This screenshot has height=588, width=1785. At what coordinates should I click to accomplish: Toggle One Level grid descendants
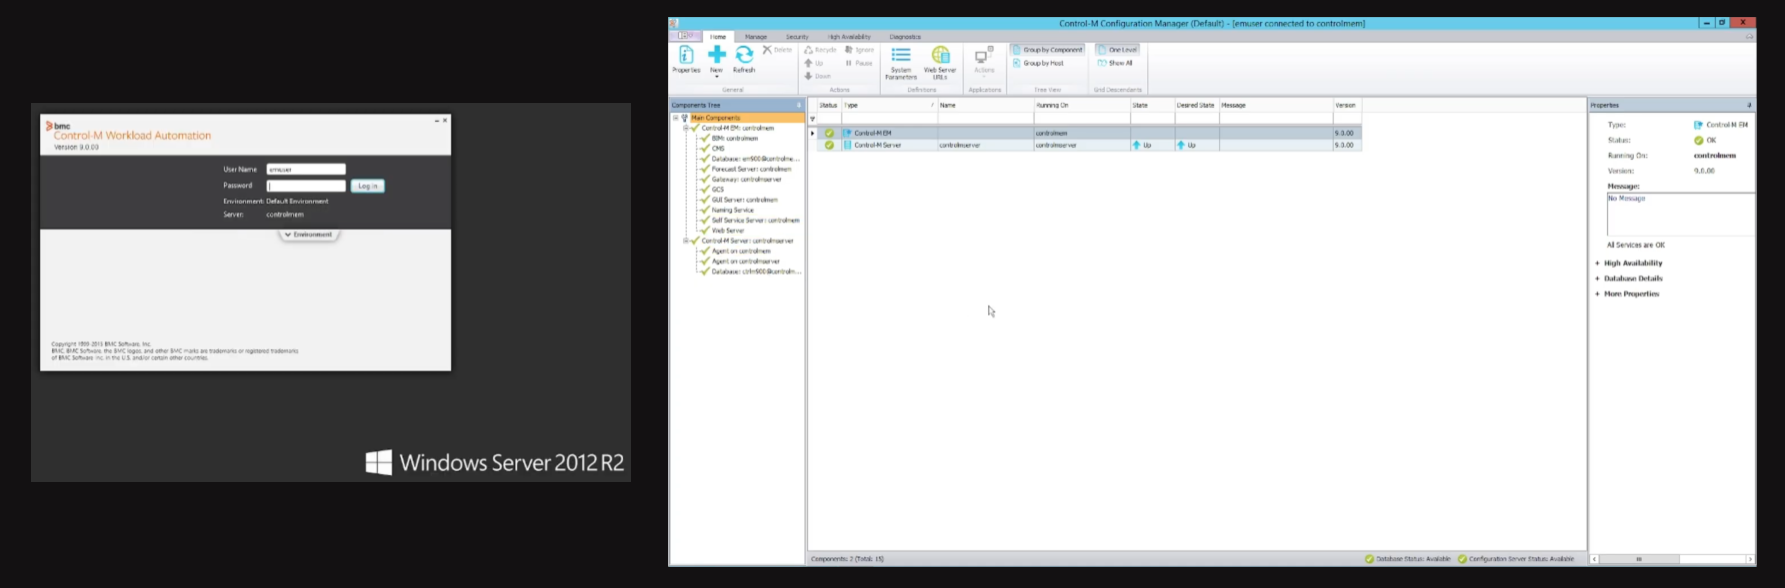(1117, 49)
